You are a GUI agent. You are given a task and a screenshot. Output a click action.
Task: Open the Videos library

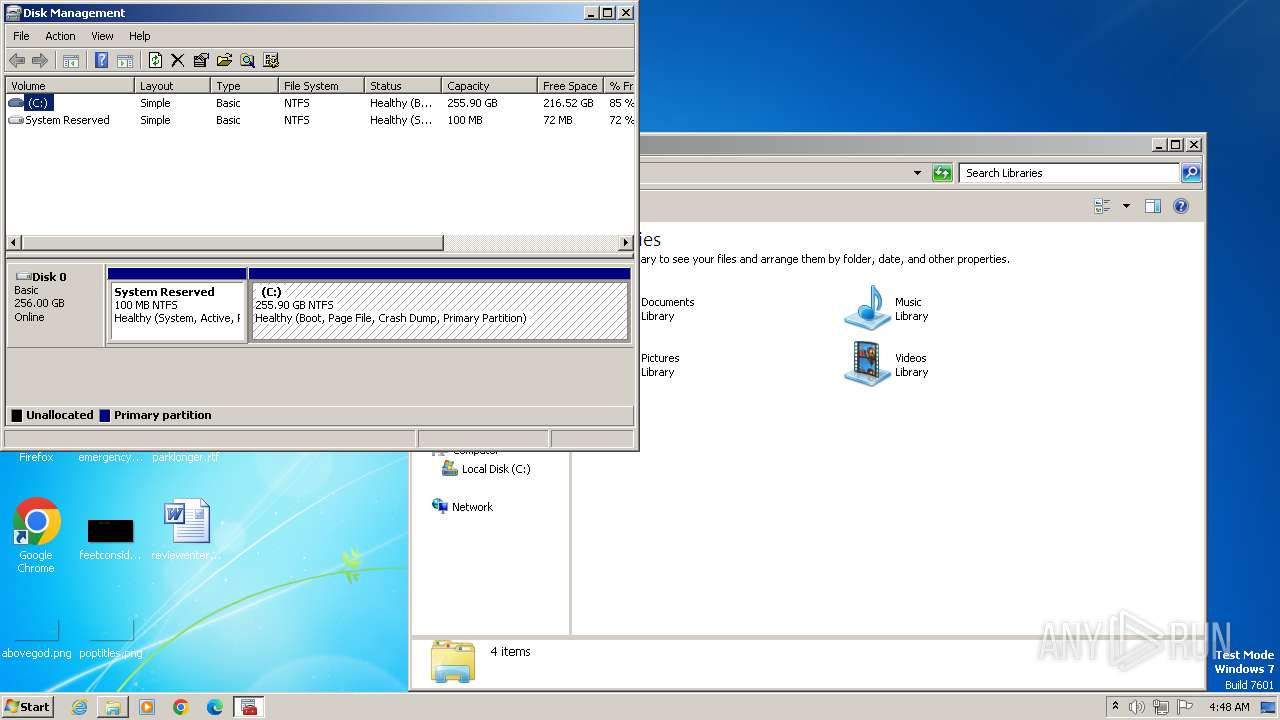(x=888, y=364)
